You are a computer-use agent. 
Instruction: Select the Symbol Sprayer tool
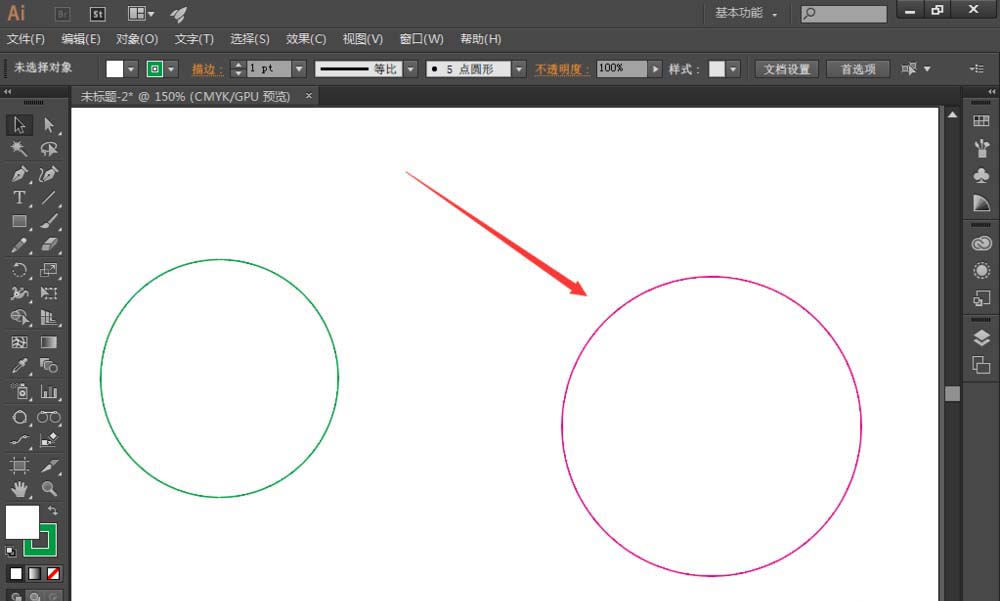tap(19, 391)
